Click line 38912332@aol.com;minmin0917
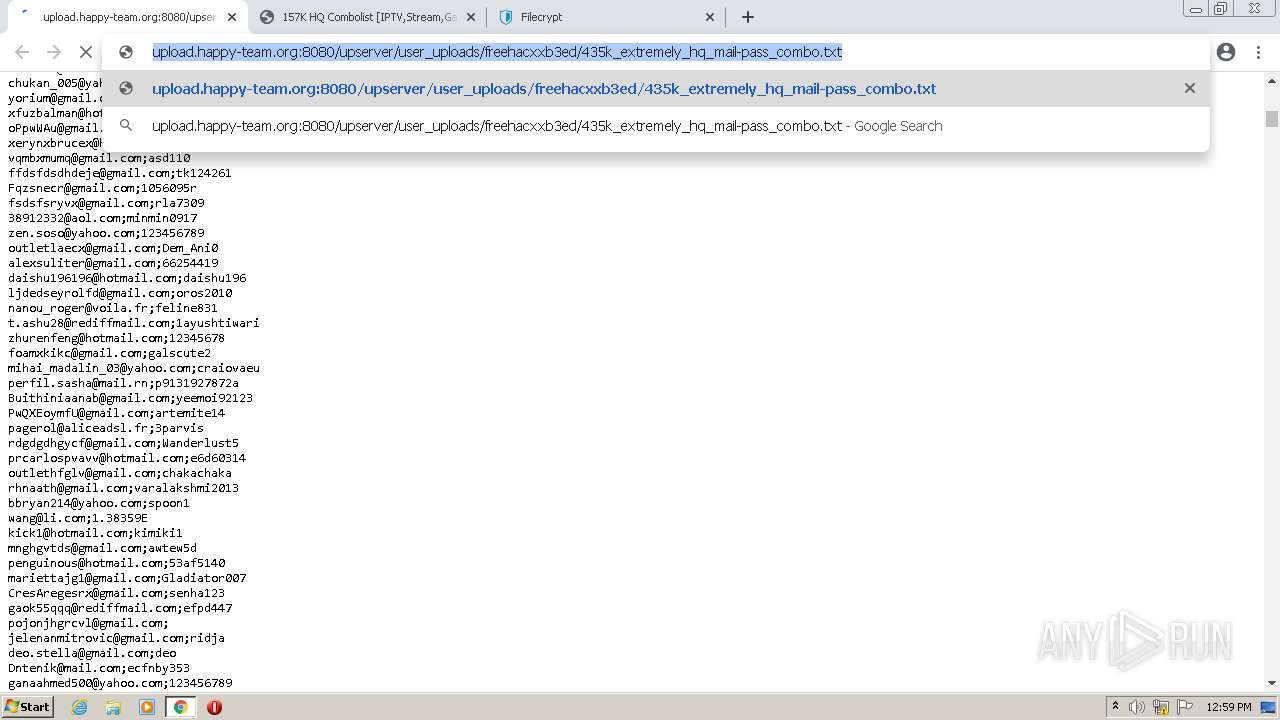Image resolution: width=1280 pixels, height=720 pixels. [x=103, y=218]
